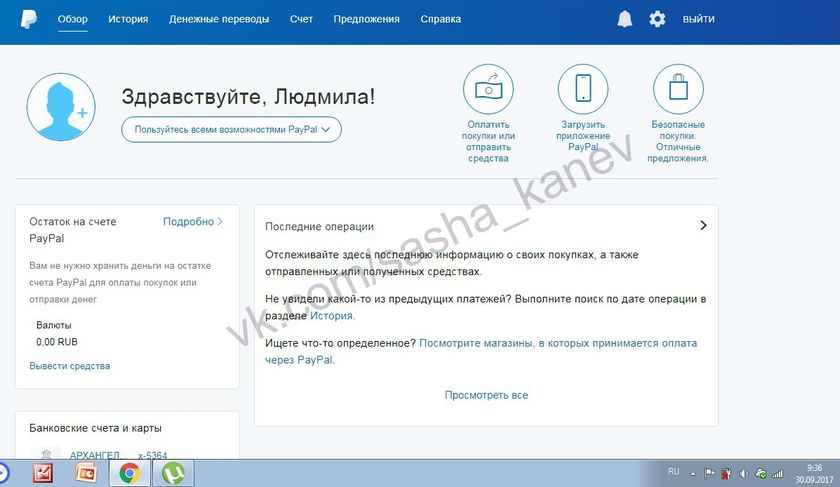The image size is (840, 487).
Task: Open Google Chrome in the taskbar
Action: (130, 473)
